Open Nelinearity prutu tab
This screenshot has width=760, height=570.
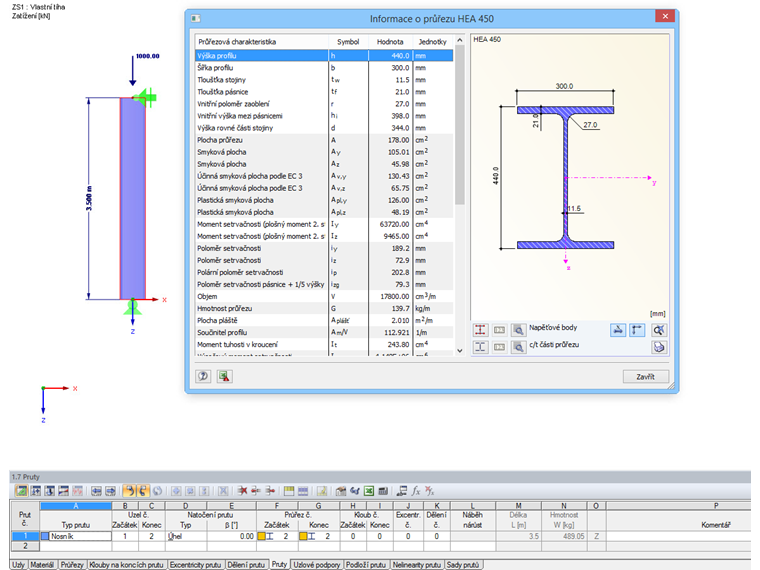pos(417,565)
